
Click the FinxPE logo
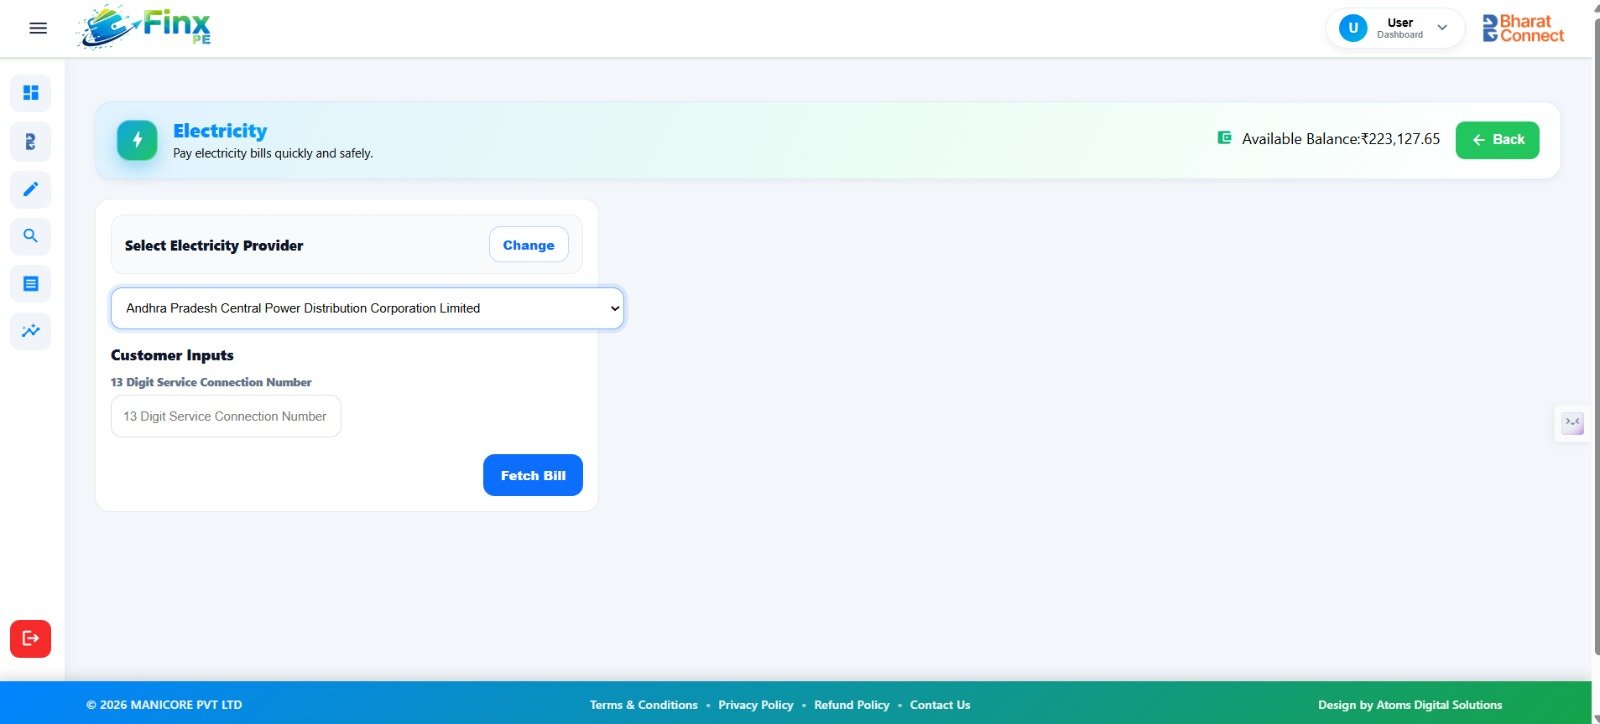click(x=145, y=27)
